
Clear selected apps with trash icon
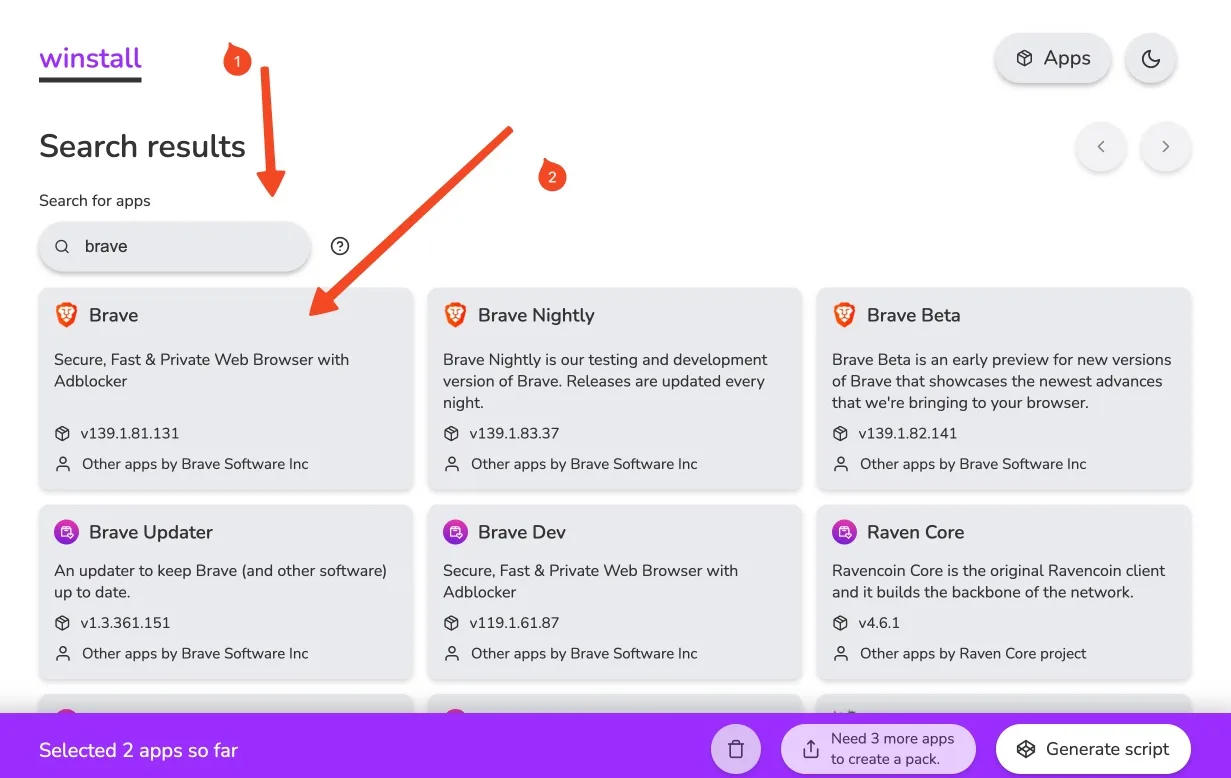pos(736,749)
